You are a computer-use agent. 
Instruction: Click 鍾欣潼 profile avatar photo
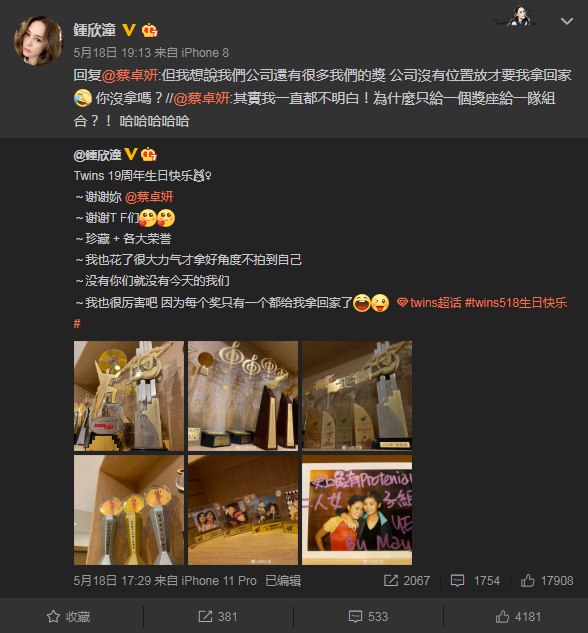pyautogui.click(x=38, y=41)
